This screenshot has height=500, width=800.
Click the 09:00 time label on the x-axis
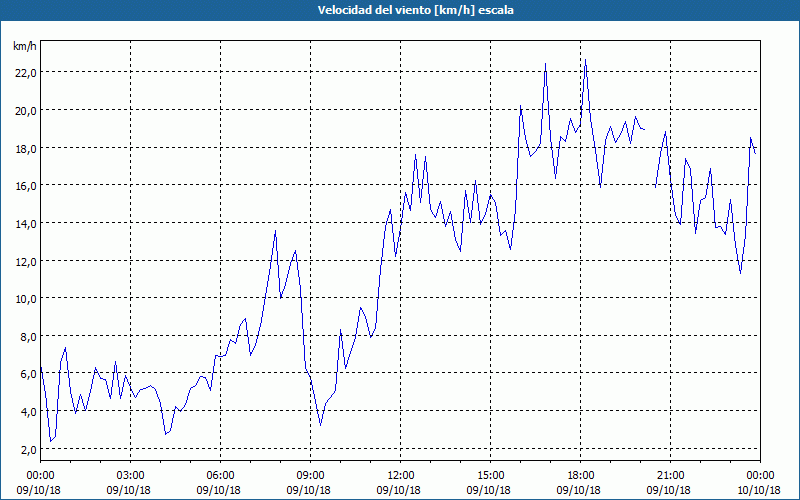310,476
